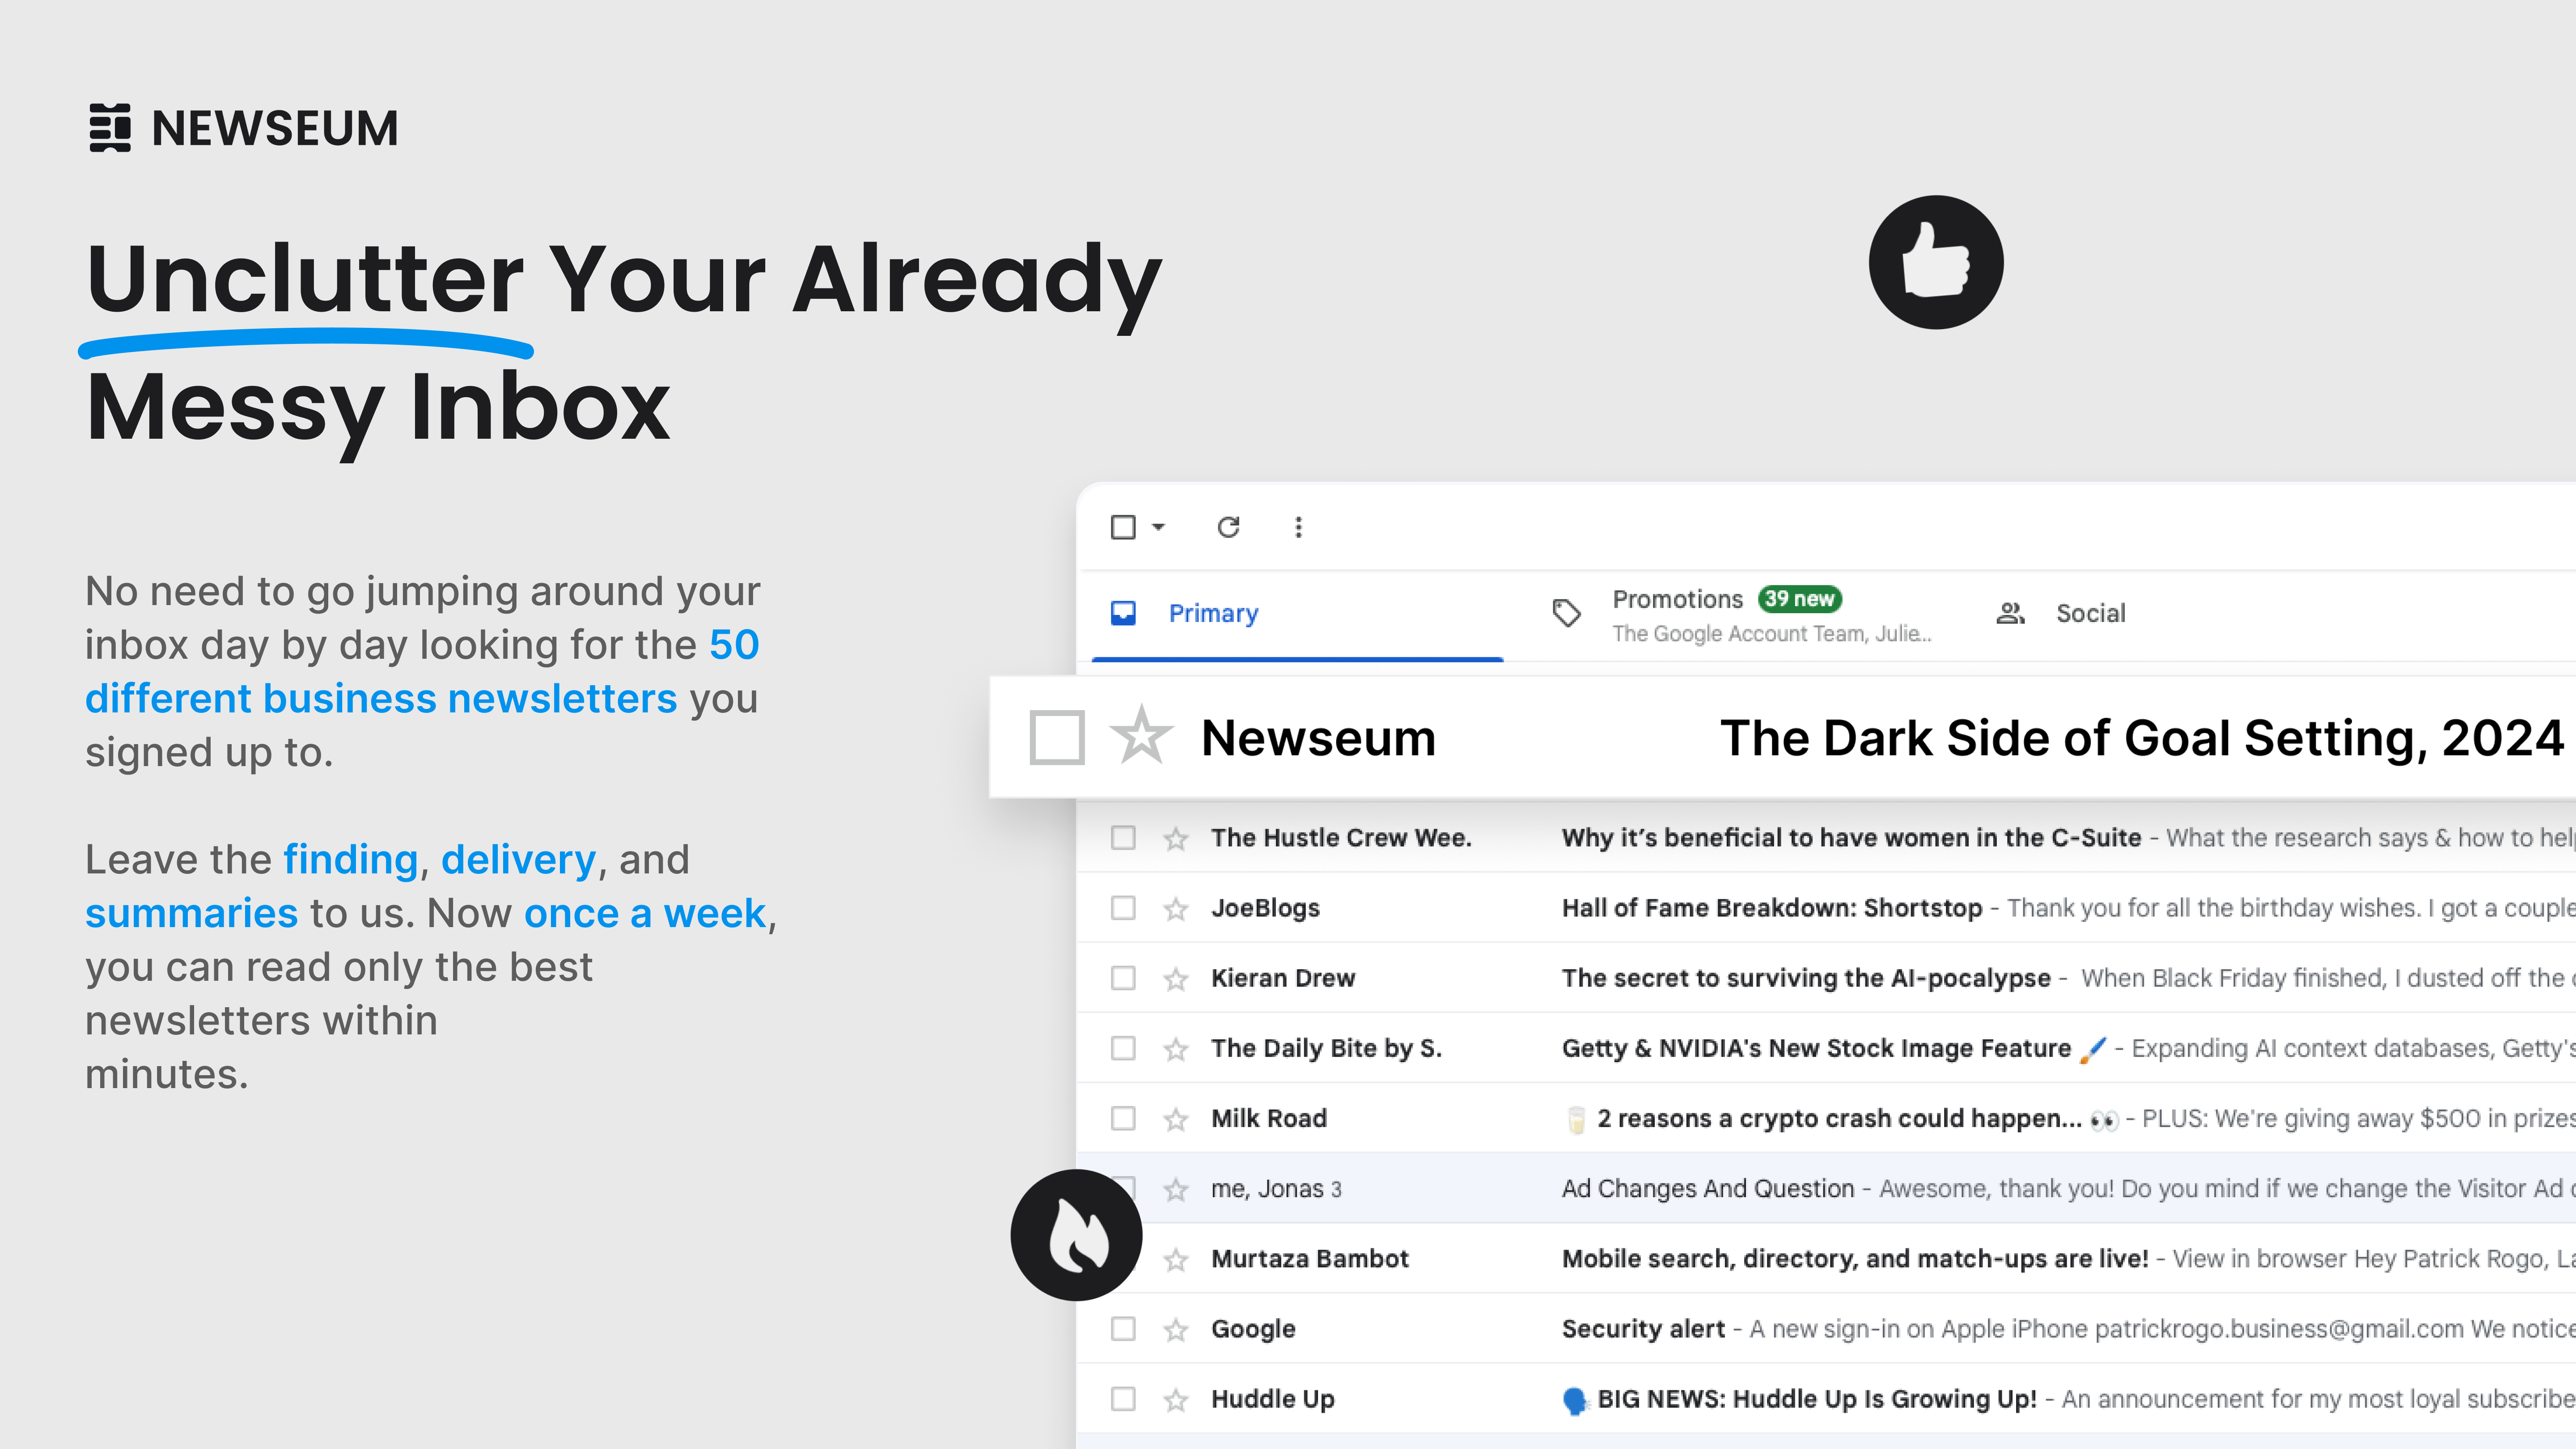Click the Primary inbox tray icon
2576x1449 pixels.
tap(1123, 613)
